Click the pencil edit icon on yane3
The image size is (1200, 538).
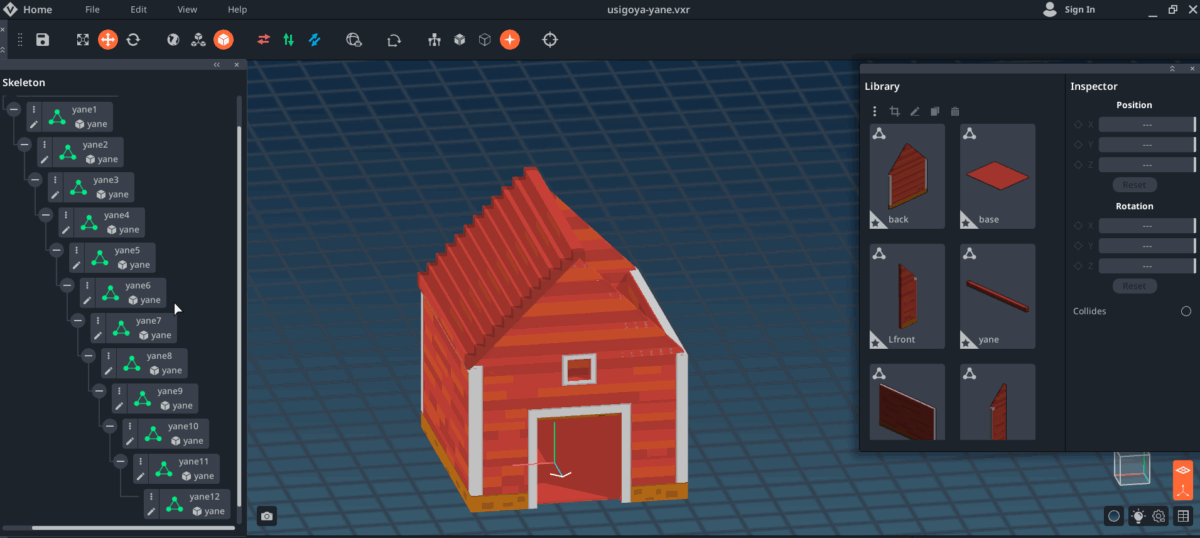pyautogui.click(x=54, y=195)
